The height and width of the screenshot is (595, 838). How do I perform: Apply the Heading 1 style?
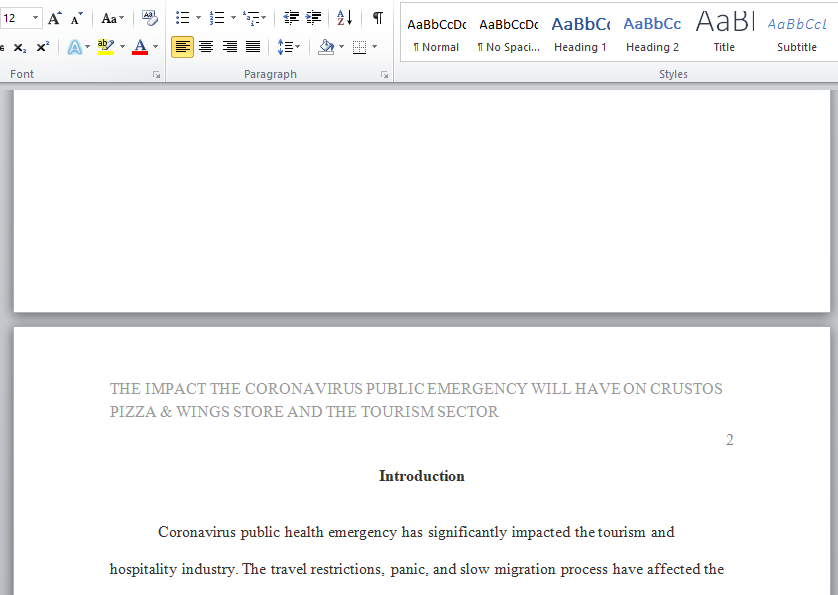(580, 35)
